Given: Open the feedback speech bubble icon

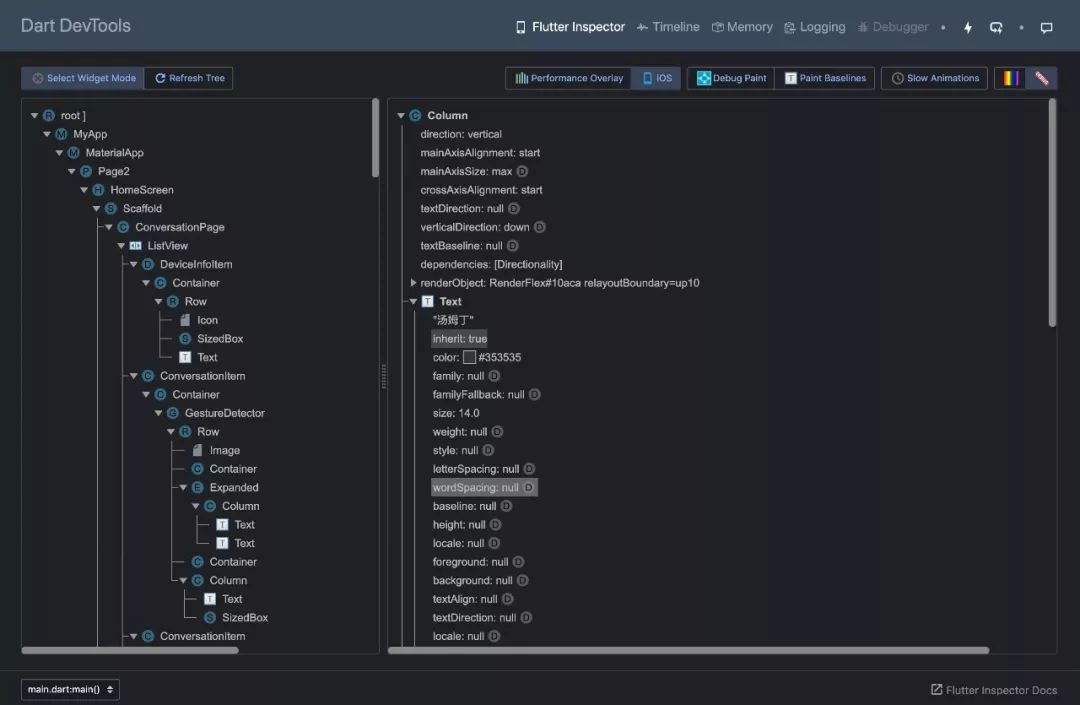Looking at the screenshot, I should 1046,28.
